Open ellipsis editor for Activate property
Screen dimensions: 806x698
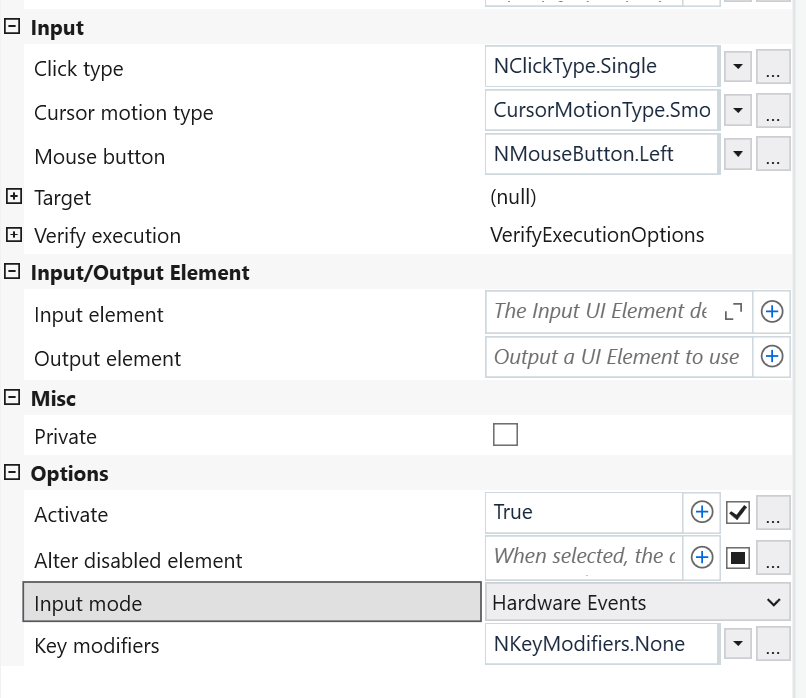[771, 514]
